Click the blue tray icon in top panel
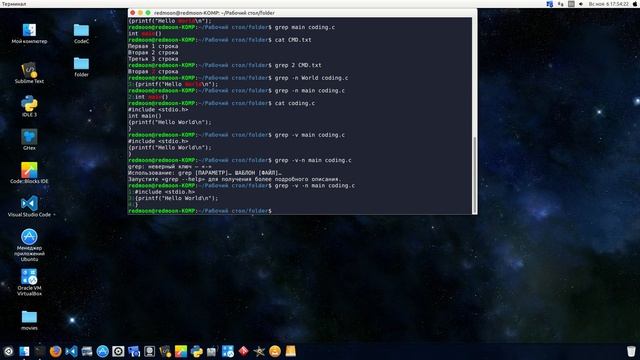This screenshot has width=640, height=360. click(550, 4)
